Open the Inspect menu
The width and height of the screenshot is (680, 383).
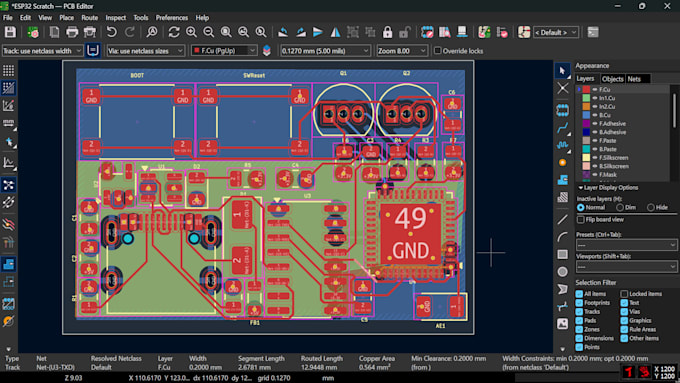pyautogui.click(x=115, y=18)
